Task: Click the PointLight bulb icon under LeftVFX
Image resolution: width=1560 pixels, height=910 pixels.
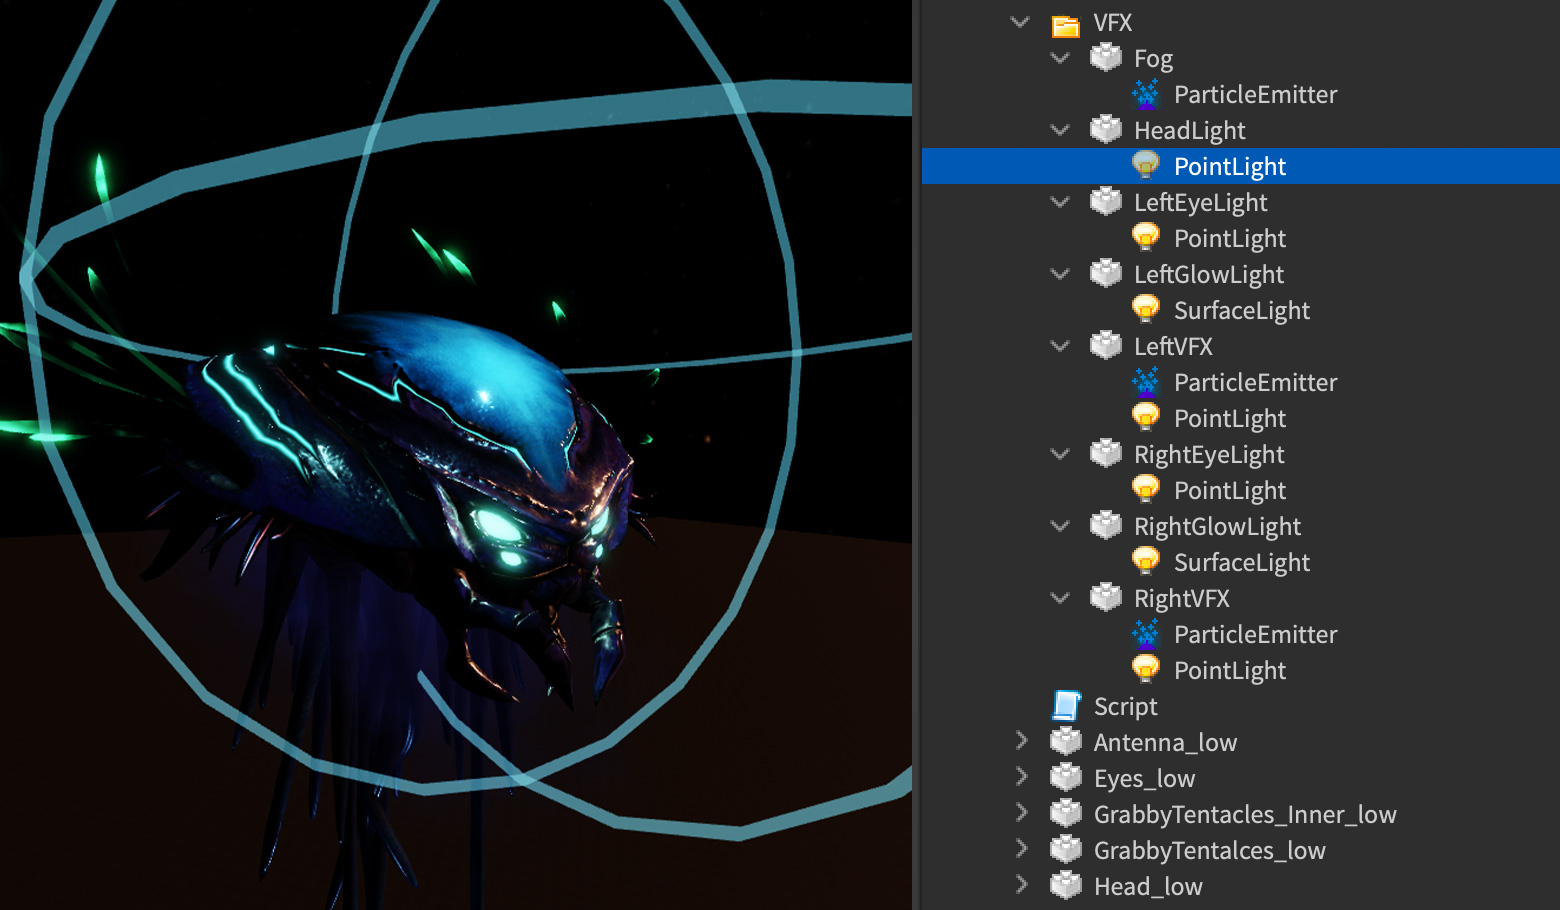Action: click(x=1146, y=417)
